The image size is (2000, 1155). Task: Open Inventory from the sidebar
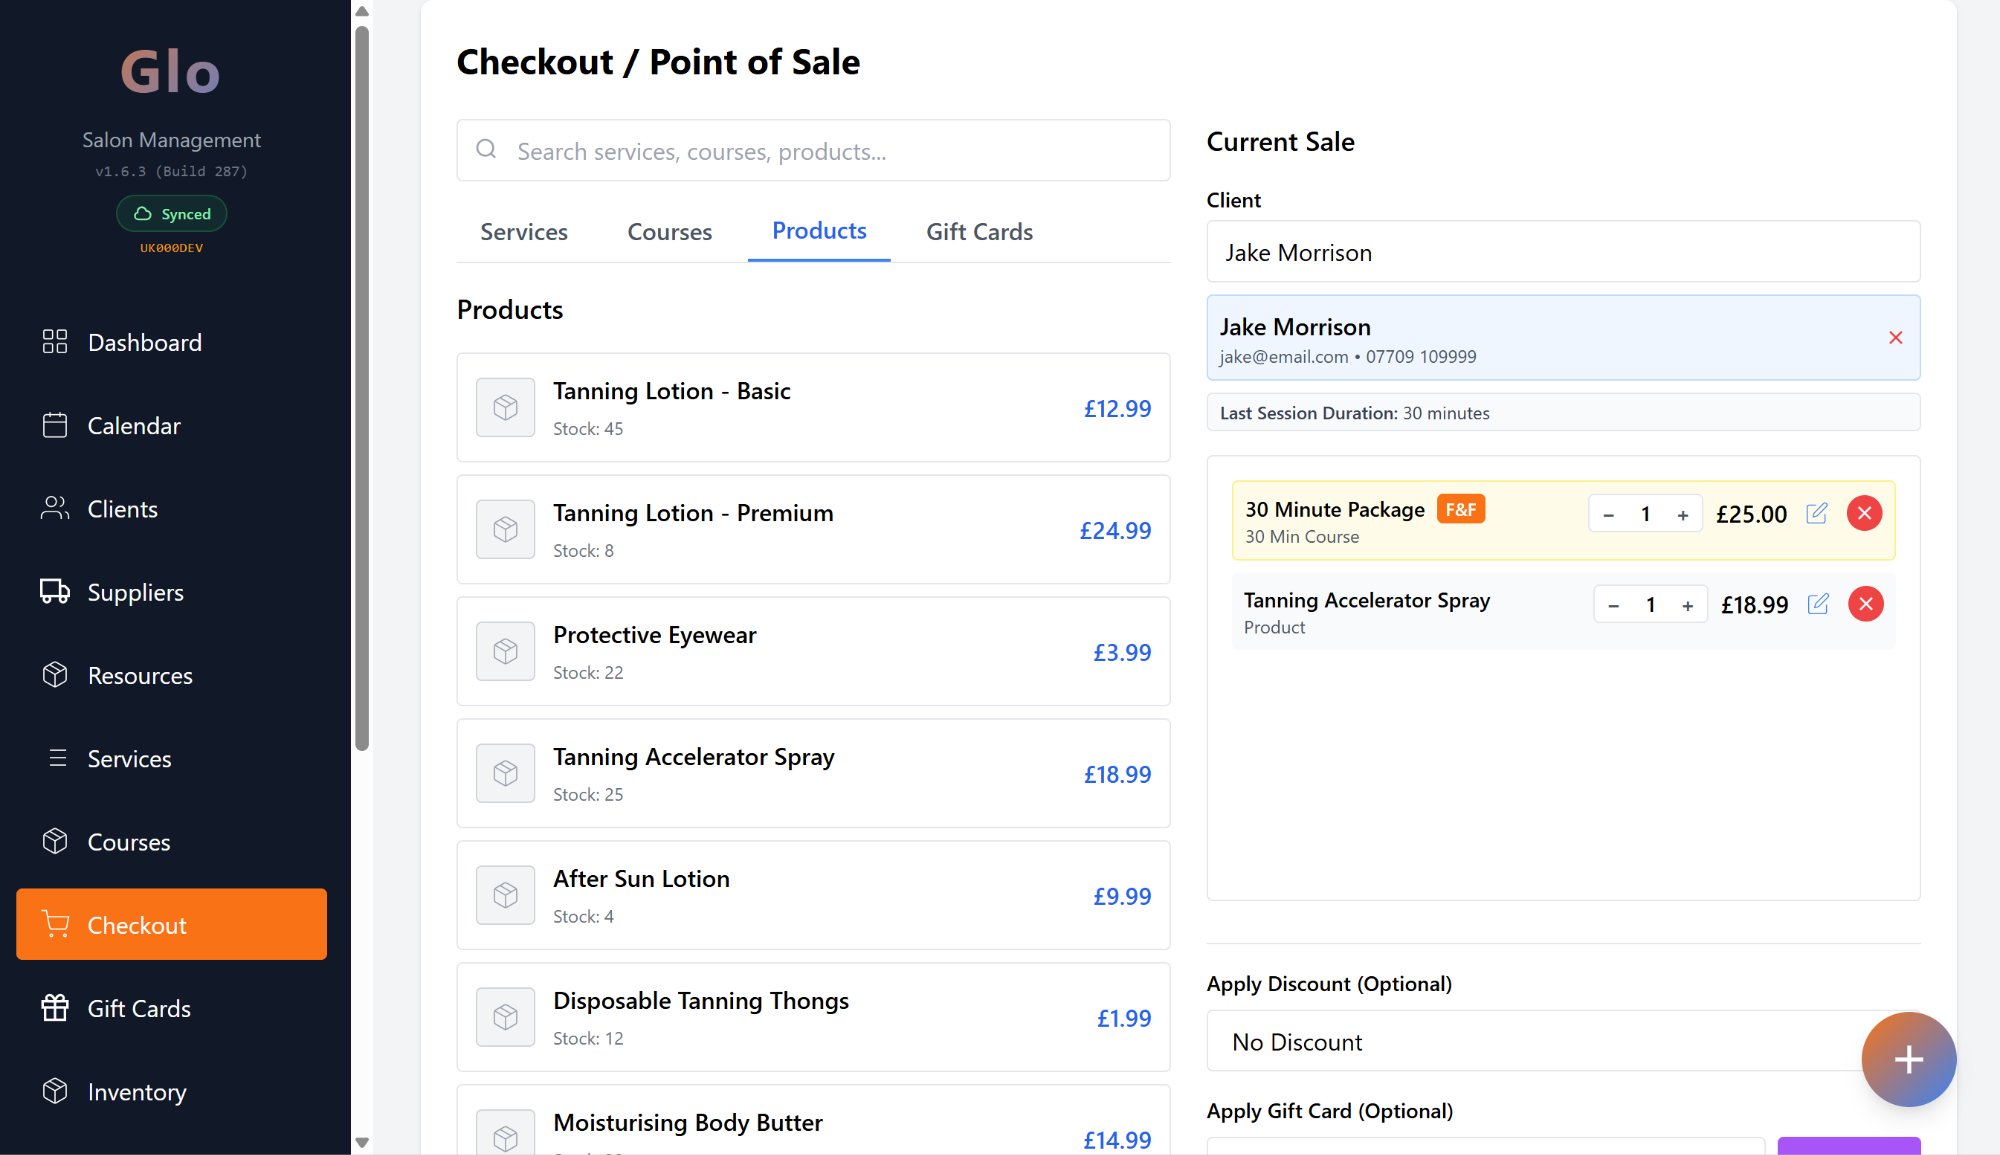(x=136, y=1092)
